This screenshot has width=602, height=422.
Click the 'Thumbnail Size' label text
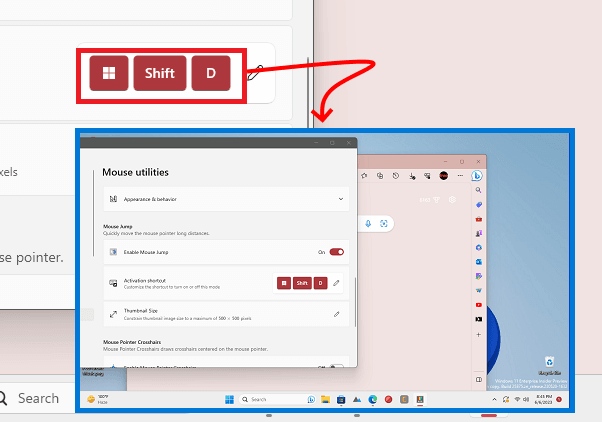[x=141, y=311]
